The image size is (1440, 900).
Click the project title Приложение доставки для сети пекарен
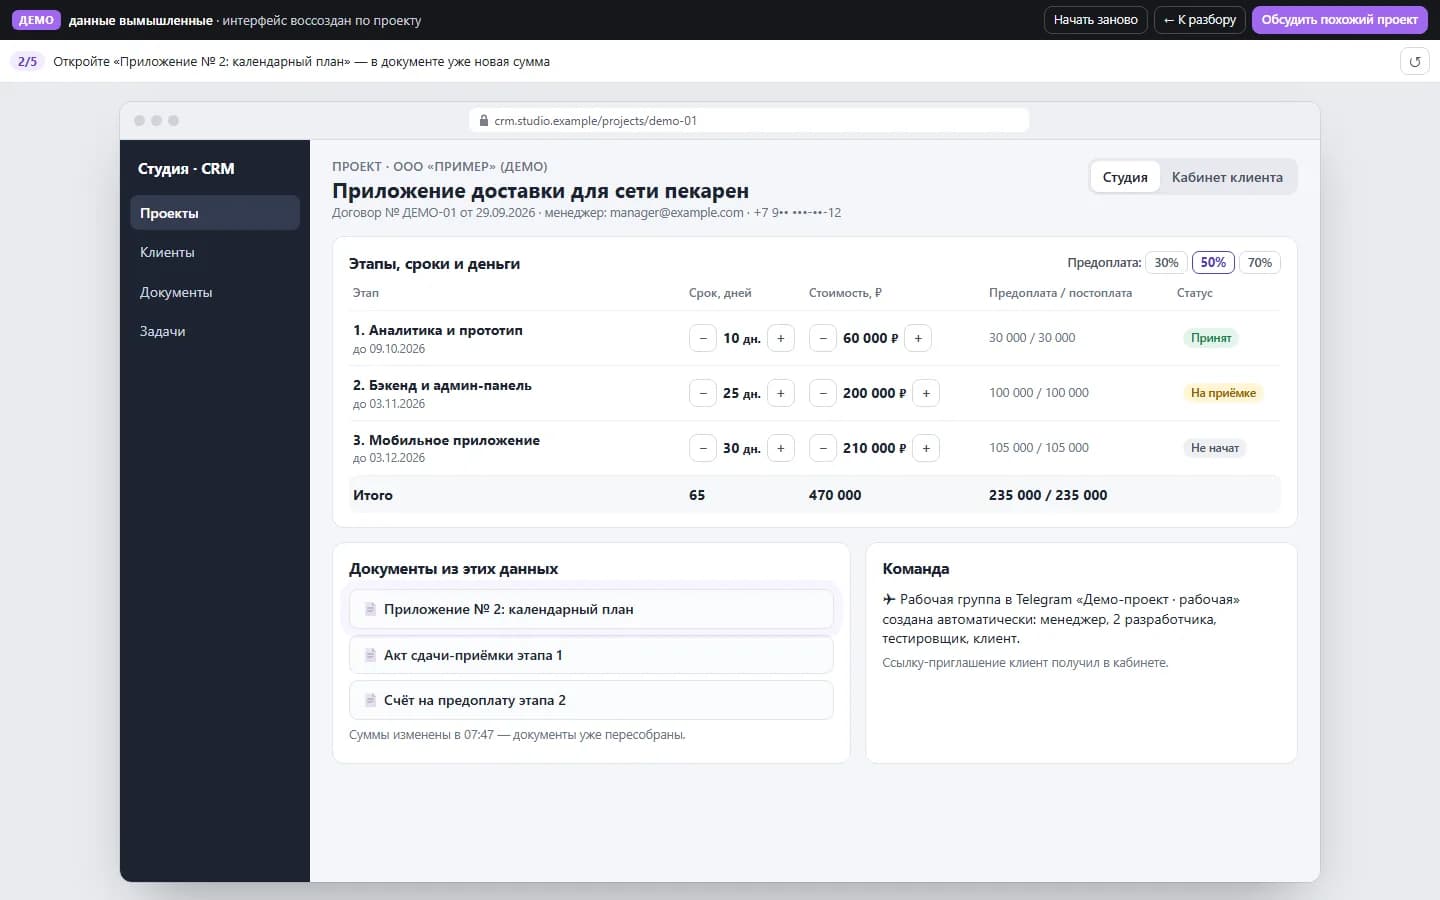tap(540, 191)
